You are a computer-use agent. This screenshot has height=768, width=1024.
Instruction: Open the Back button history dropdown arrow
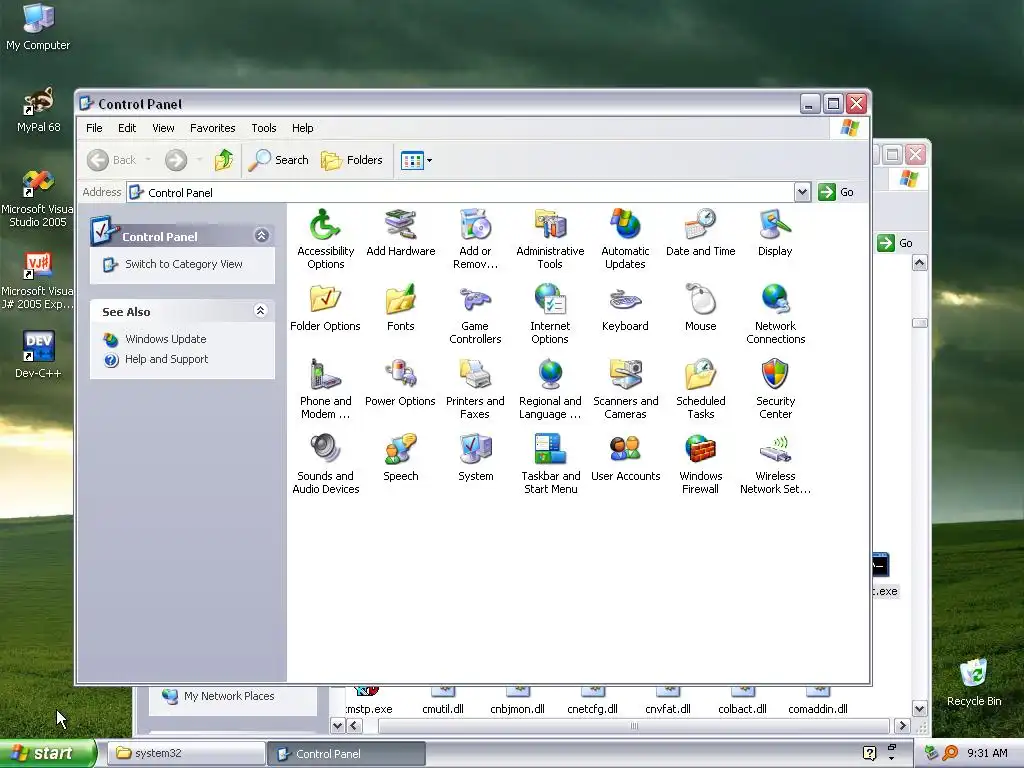(x=148, y=160)
